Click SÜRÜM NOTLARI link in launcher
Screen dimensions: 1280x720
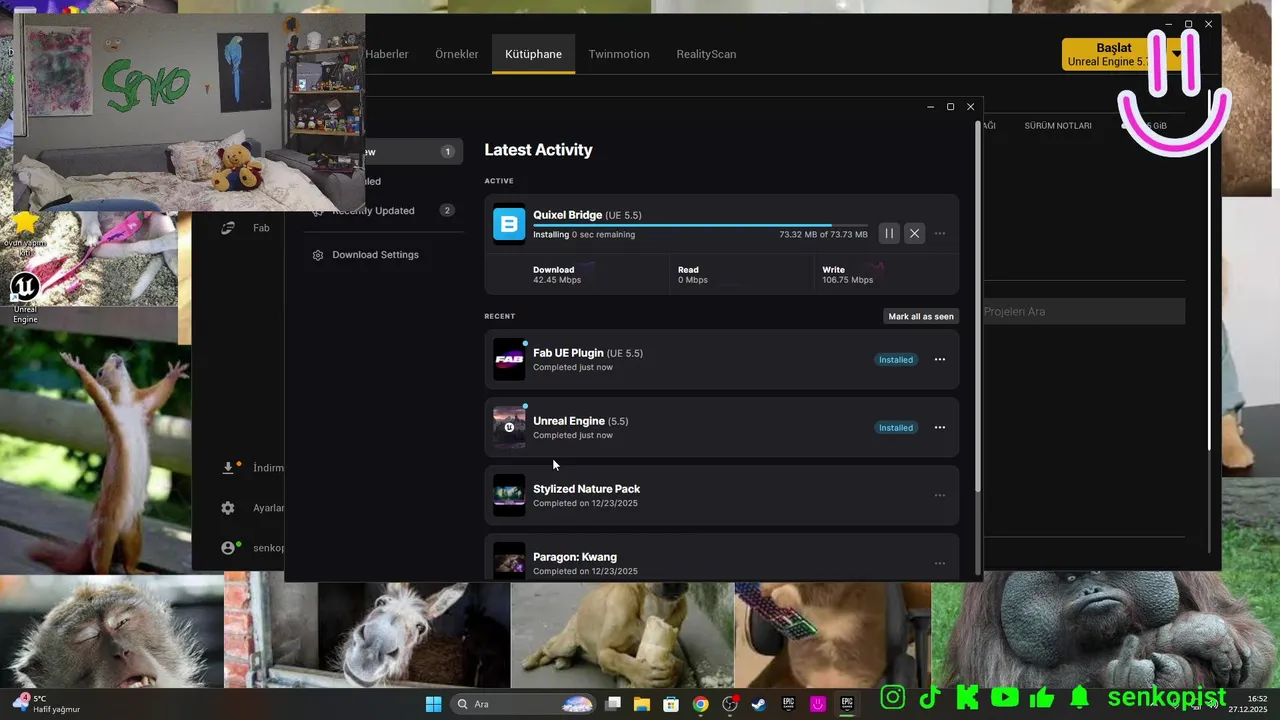coord(1058,126)
